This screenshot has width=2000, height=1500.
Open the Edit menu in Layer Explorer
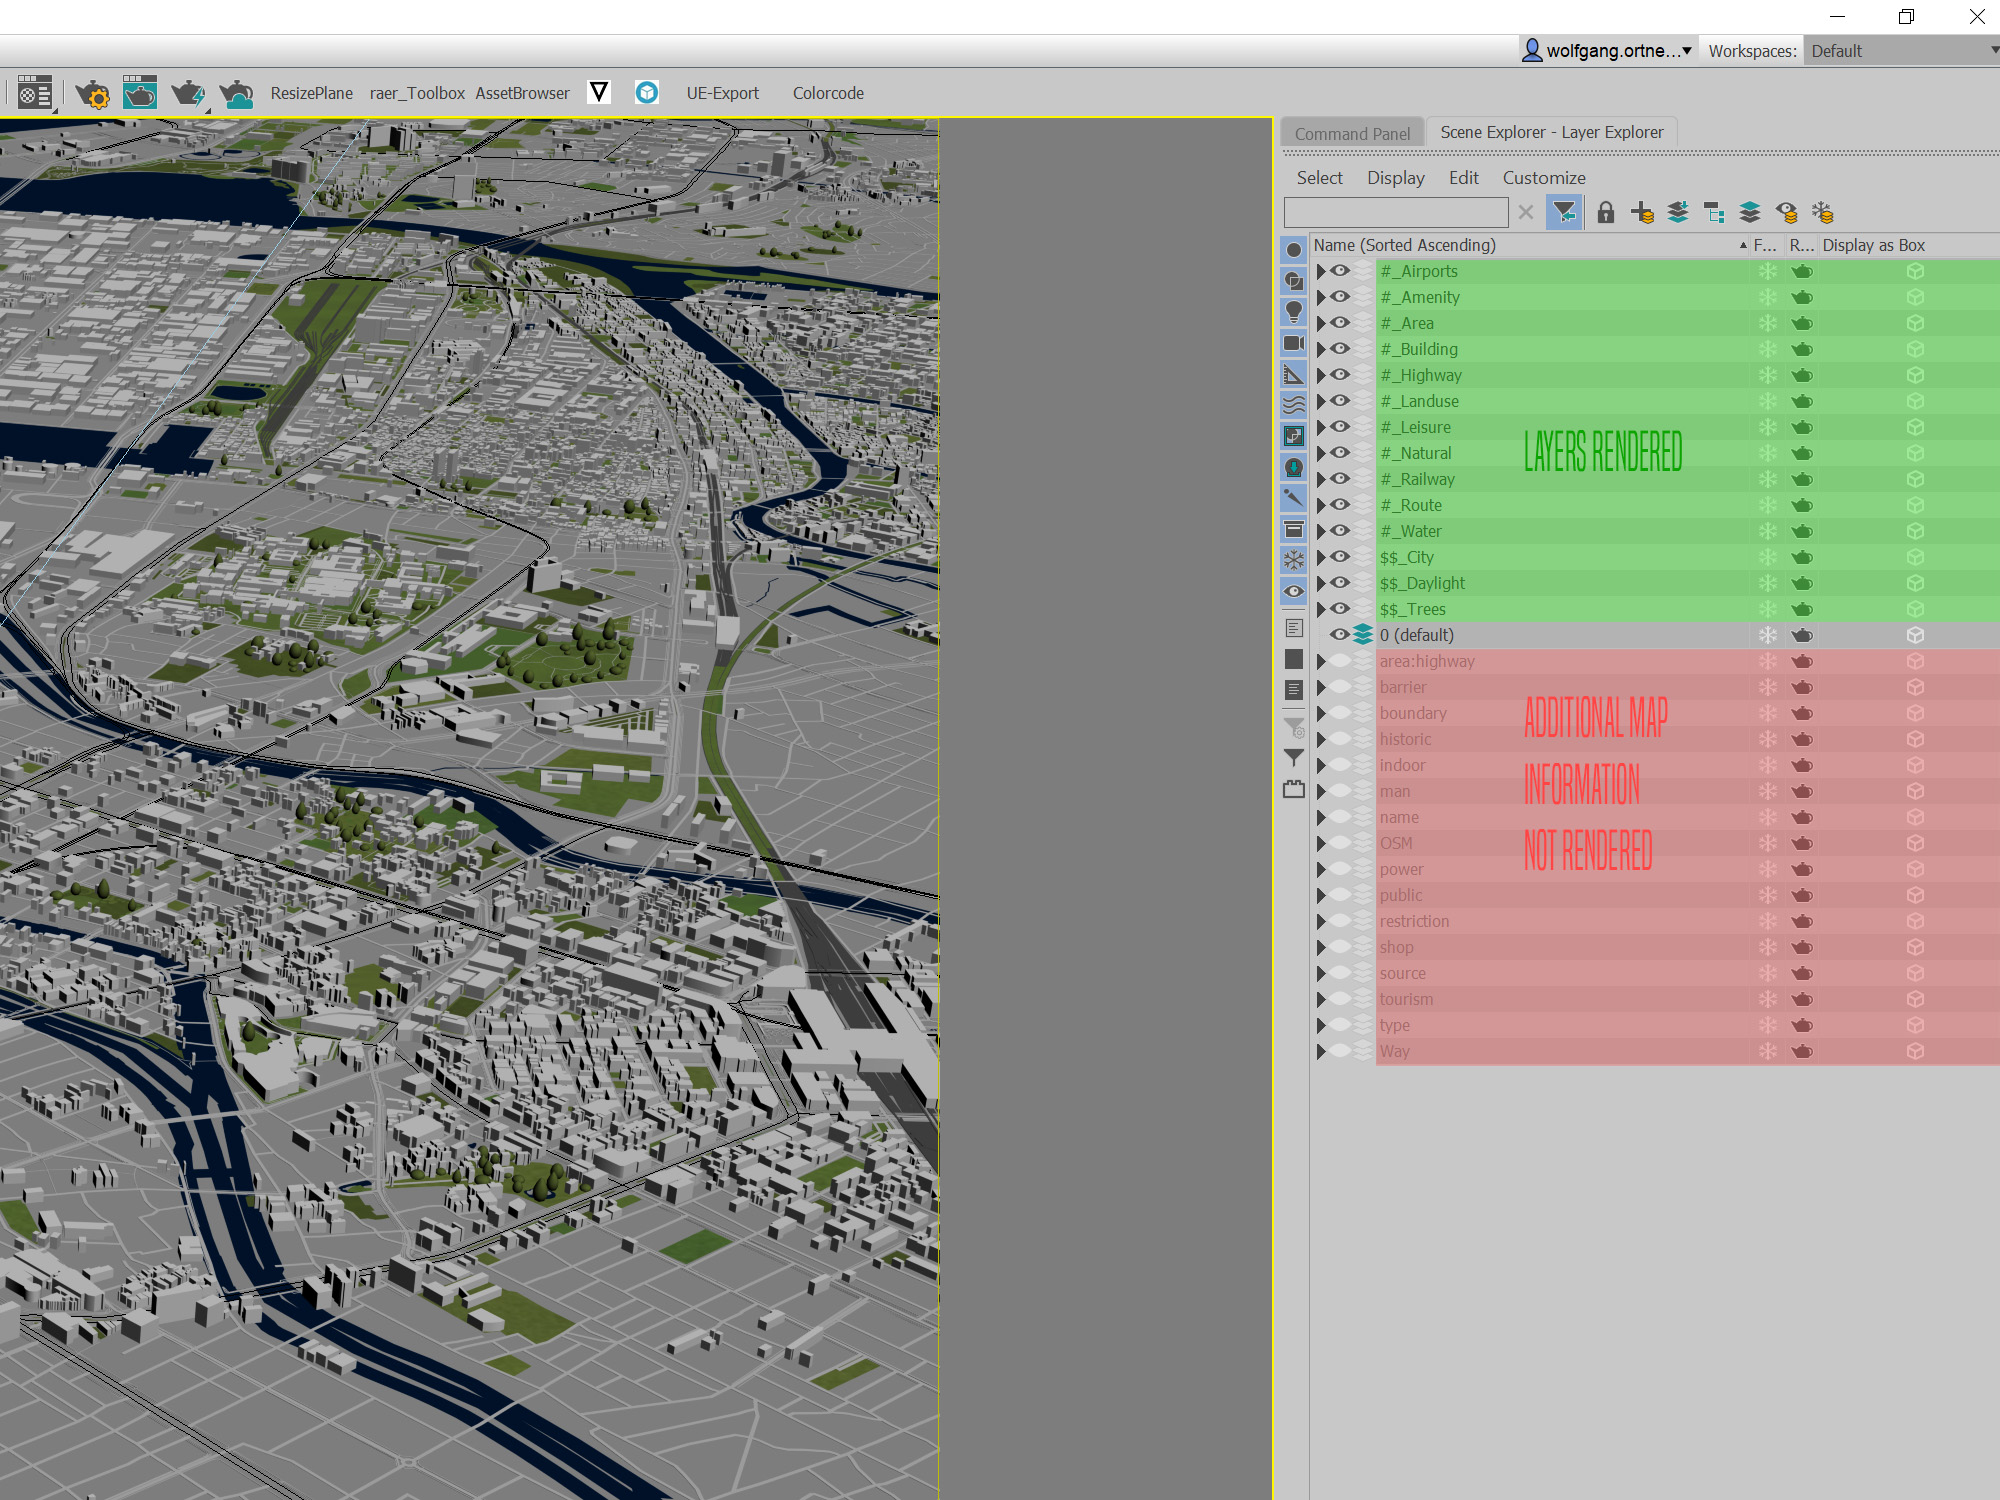(1463, 178)
